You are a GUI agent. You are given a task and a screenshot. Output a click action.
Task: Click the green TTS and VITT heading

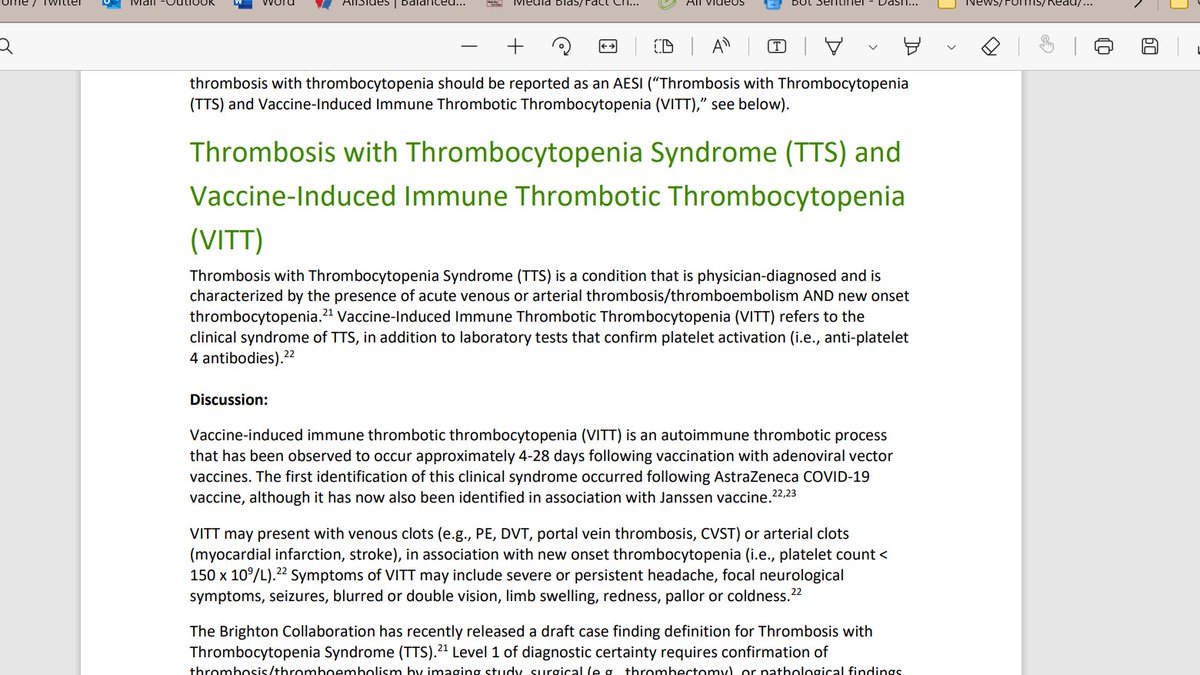[547, 196]
